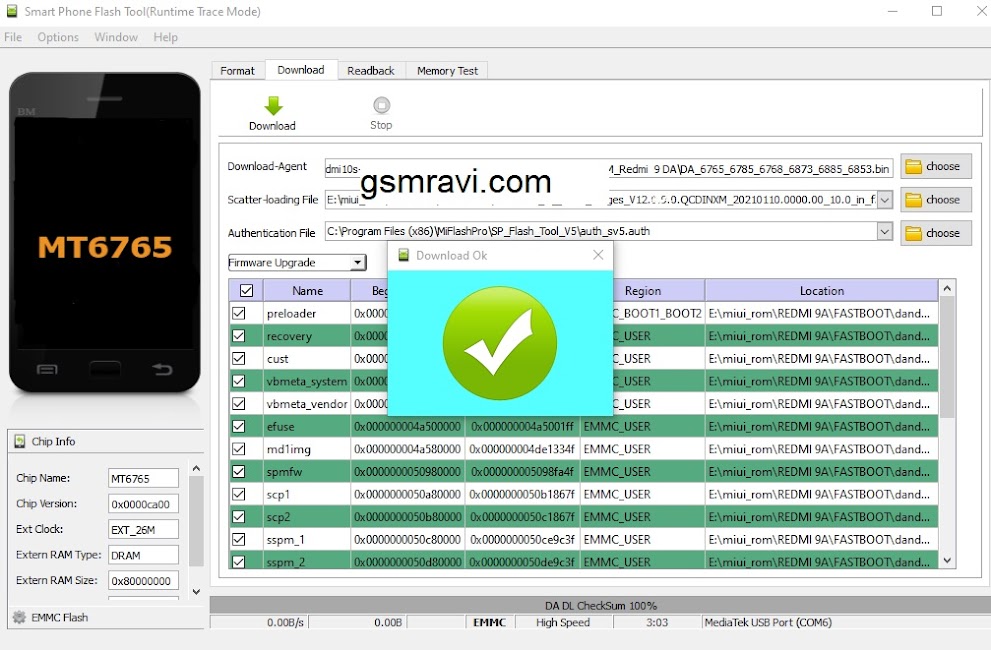Click Chip Info scroll up arrow
Viewport: 991px width, 650px height.
click(196, 469)
